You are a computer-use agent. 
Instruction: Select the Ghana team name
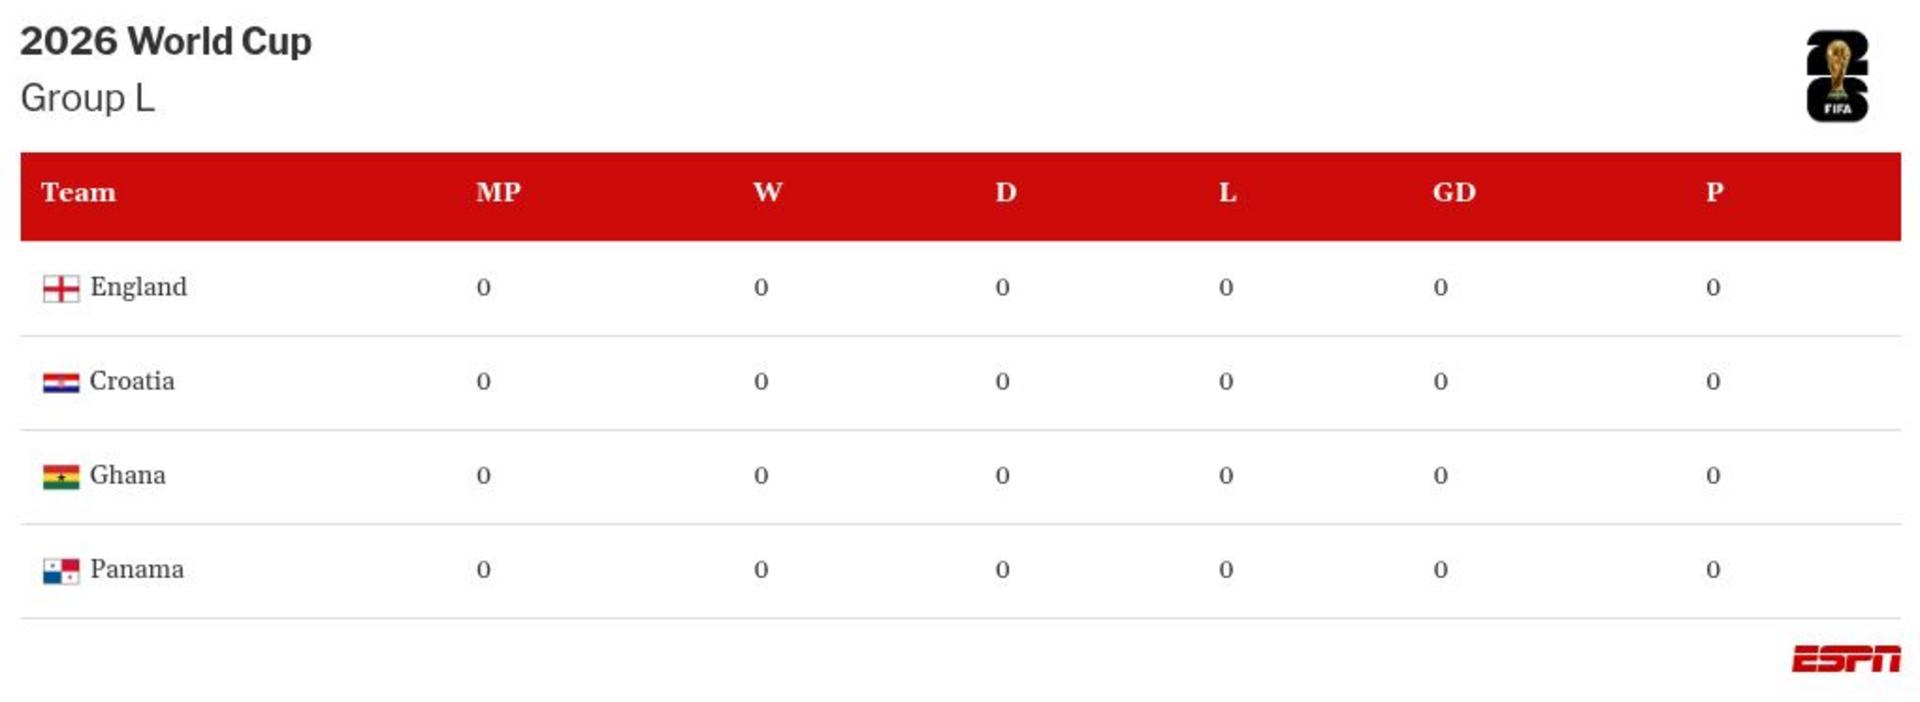pyautogui.click(x=128, y=475)
